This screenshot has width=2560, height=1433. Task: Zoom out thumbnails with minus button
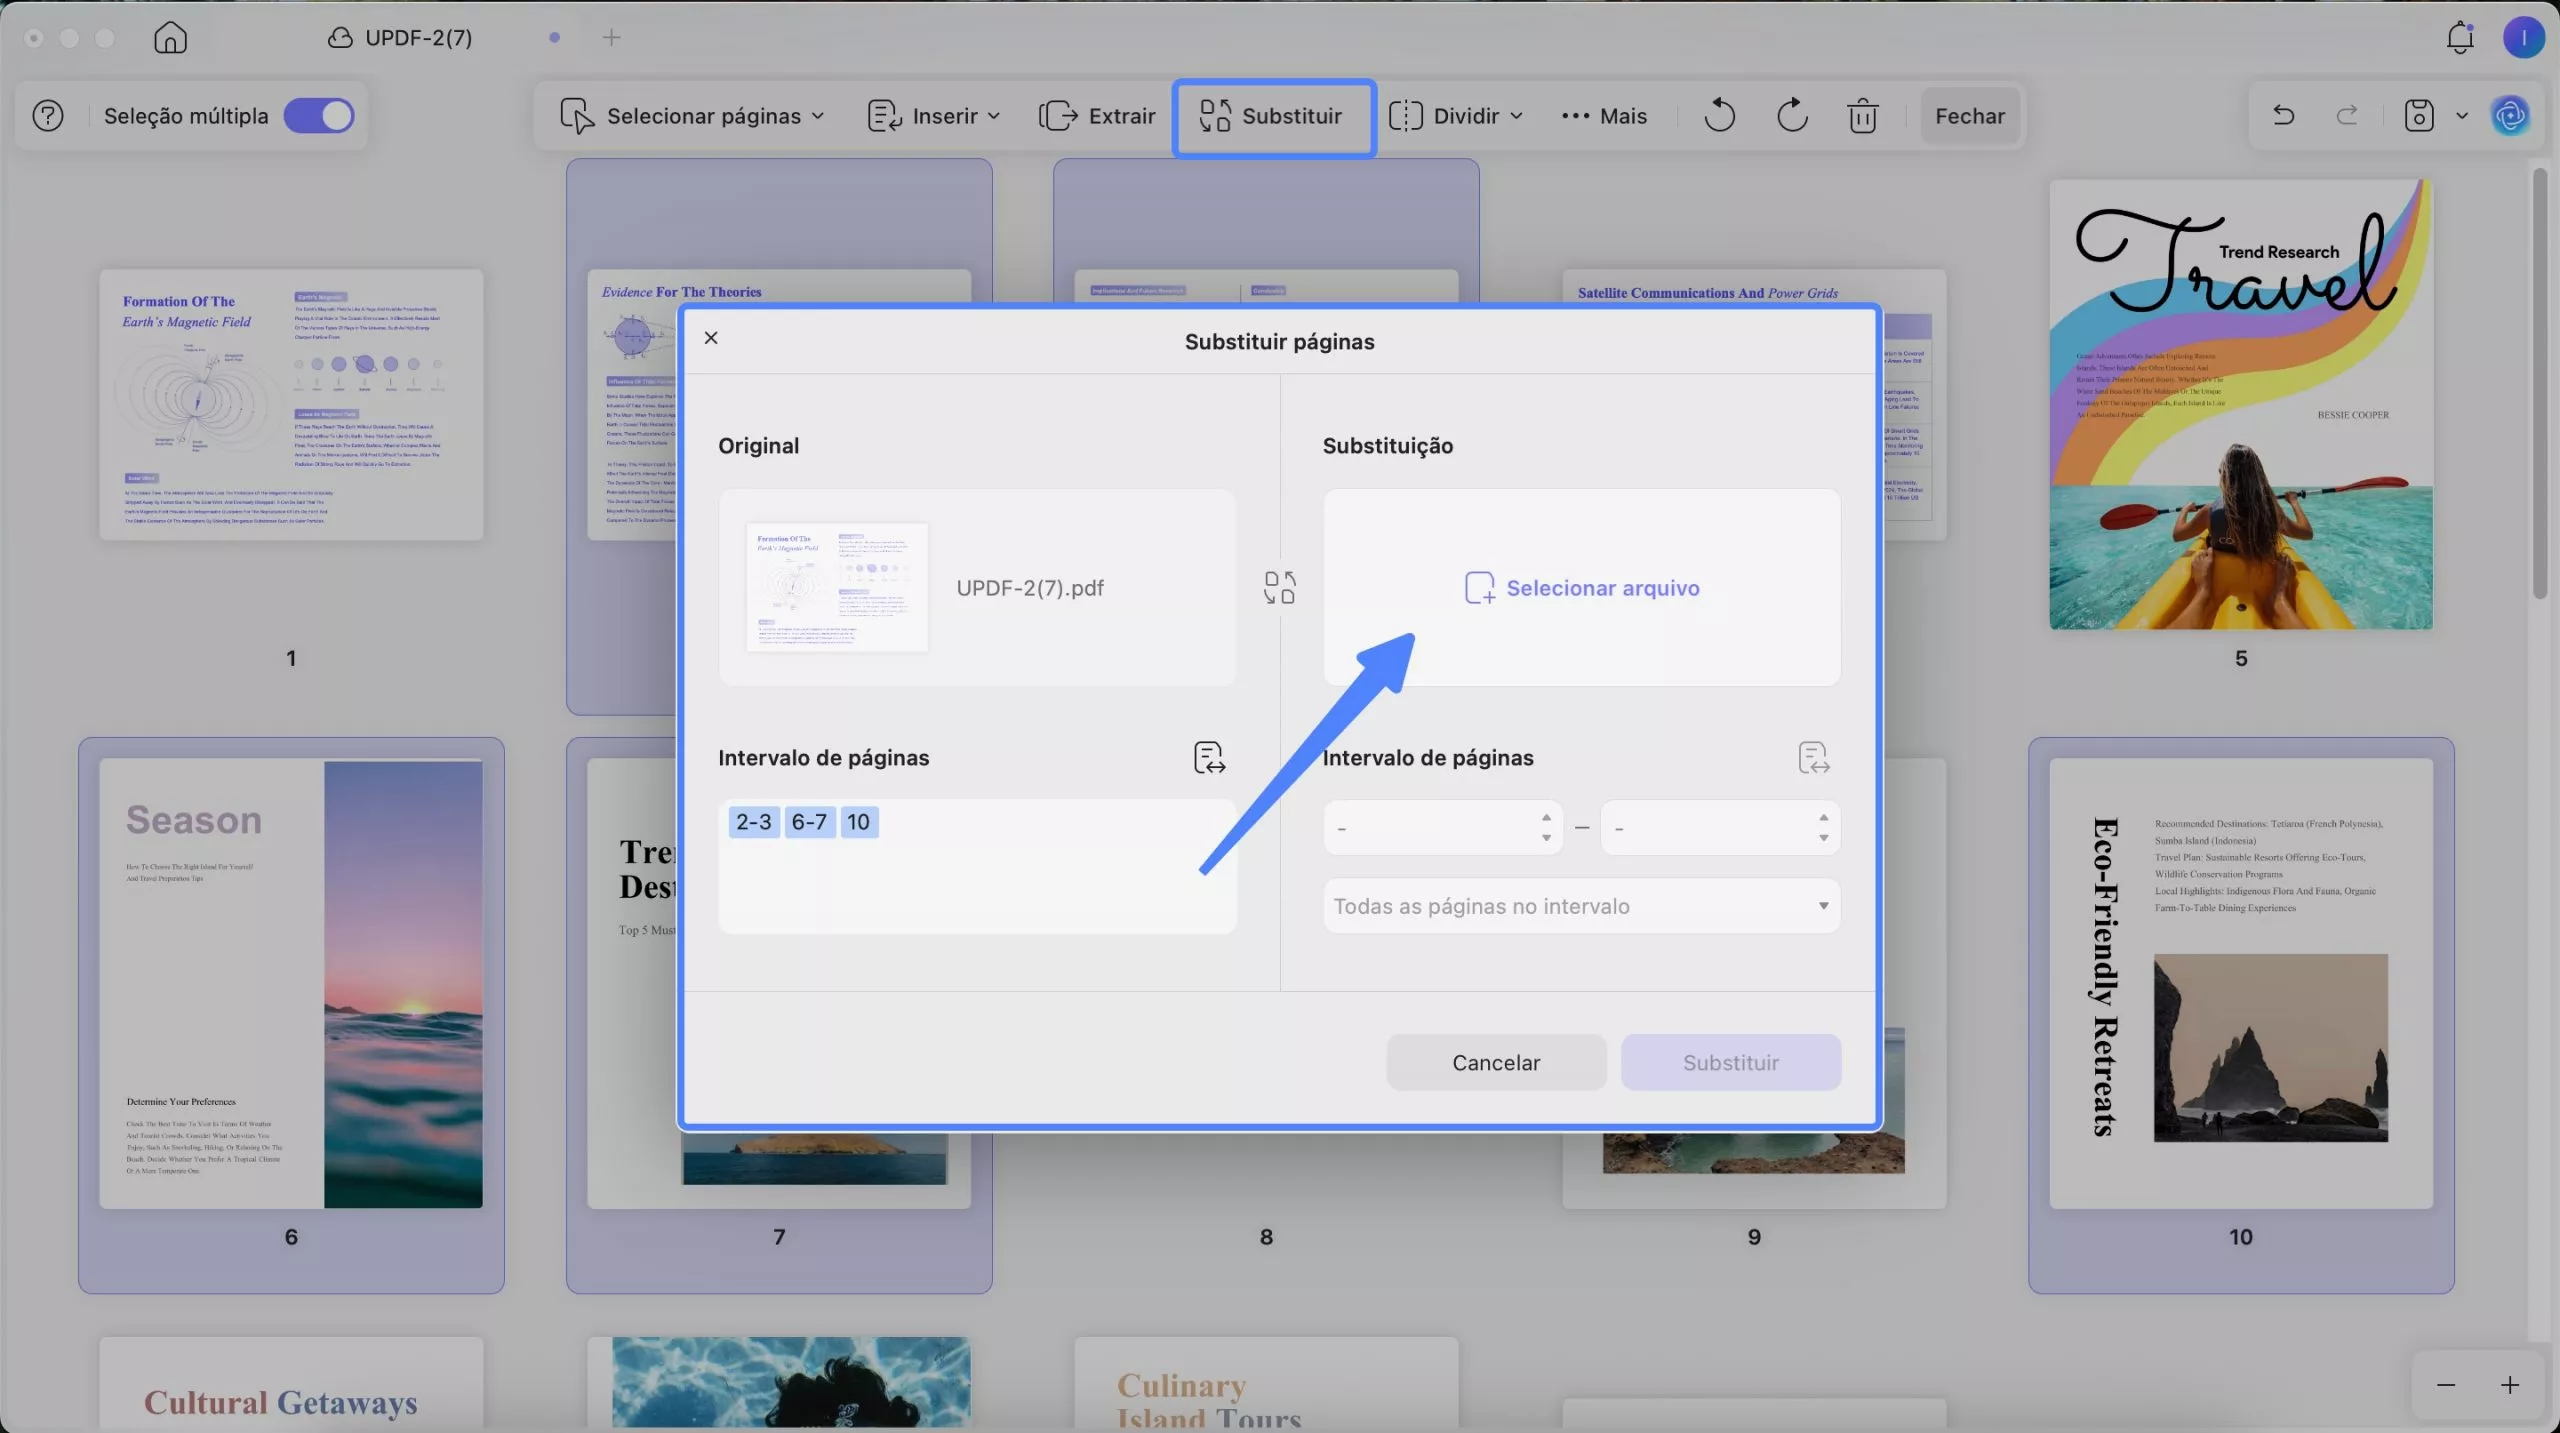2446,1385
